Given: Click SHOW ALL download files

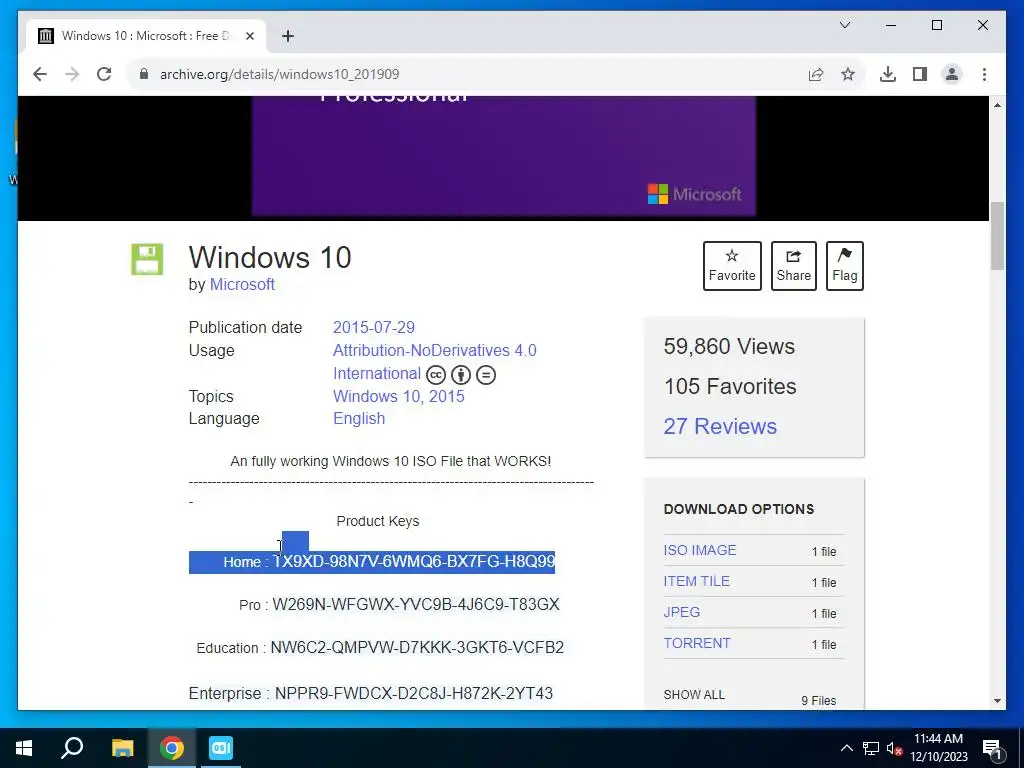Looking at the screenshot, I should (x=694, y=695).
